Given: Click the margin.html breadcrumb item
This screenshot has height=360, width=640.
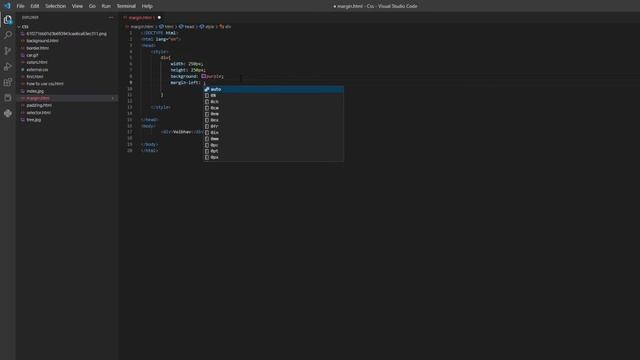Looking at the screenshot, I should [141, 27].
